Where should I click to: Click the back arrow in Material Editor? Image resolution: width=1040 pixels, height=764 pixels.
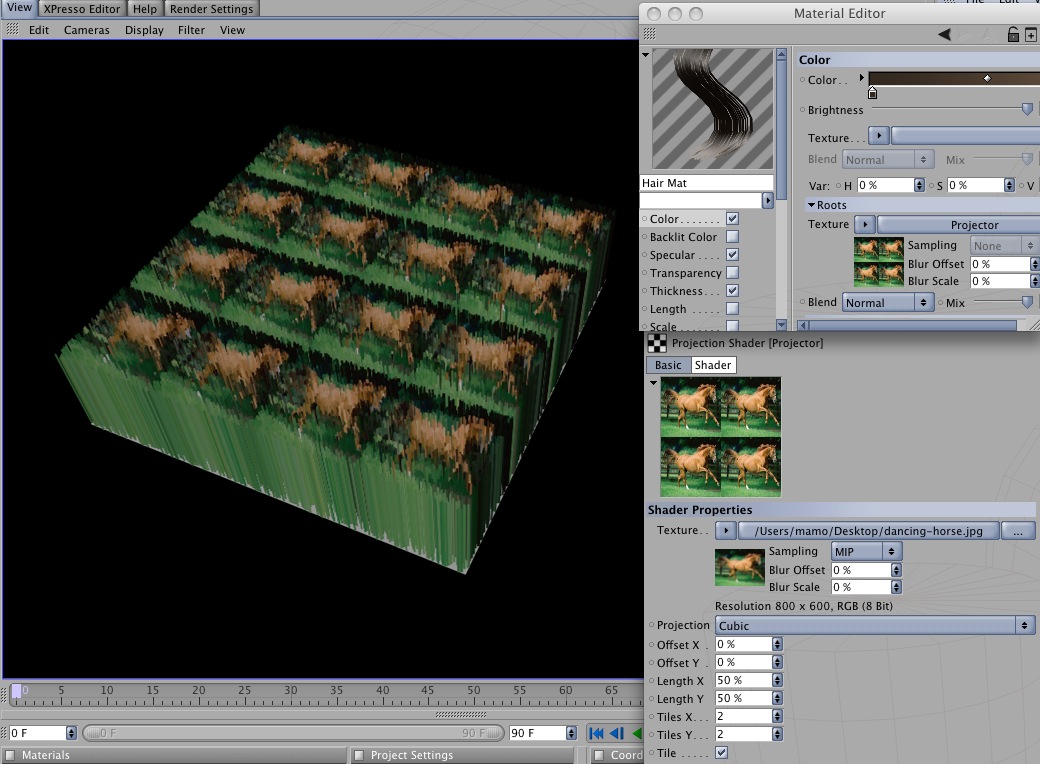tap(944, 34)
